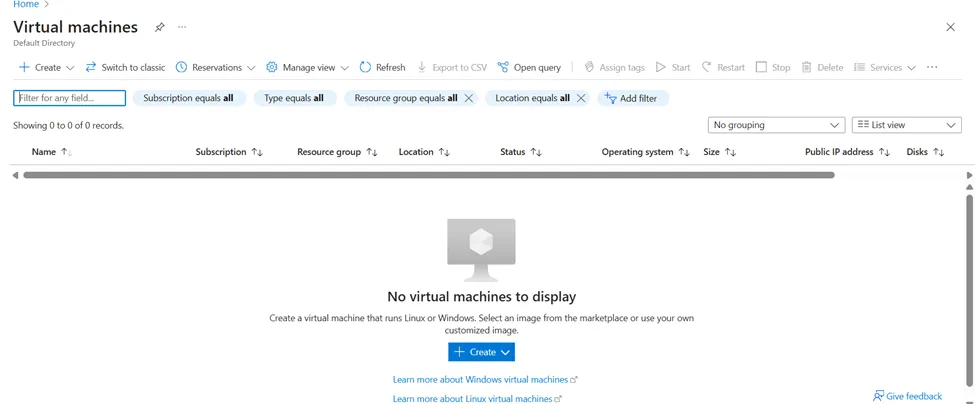The image size is (975, 404).
Task: Refresh the virtual machines list
Action: 382,67
